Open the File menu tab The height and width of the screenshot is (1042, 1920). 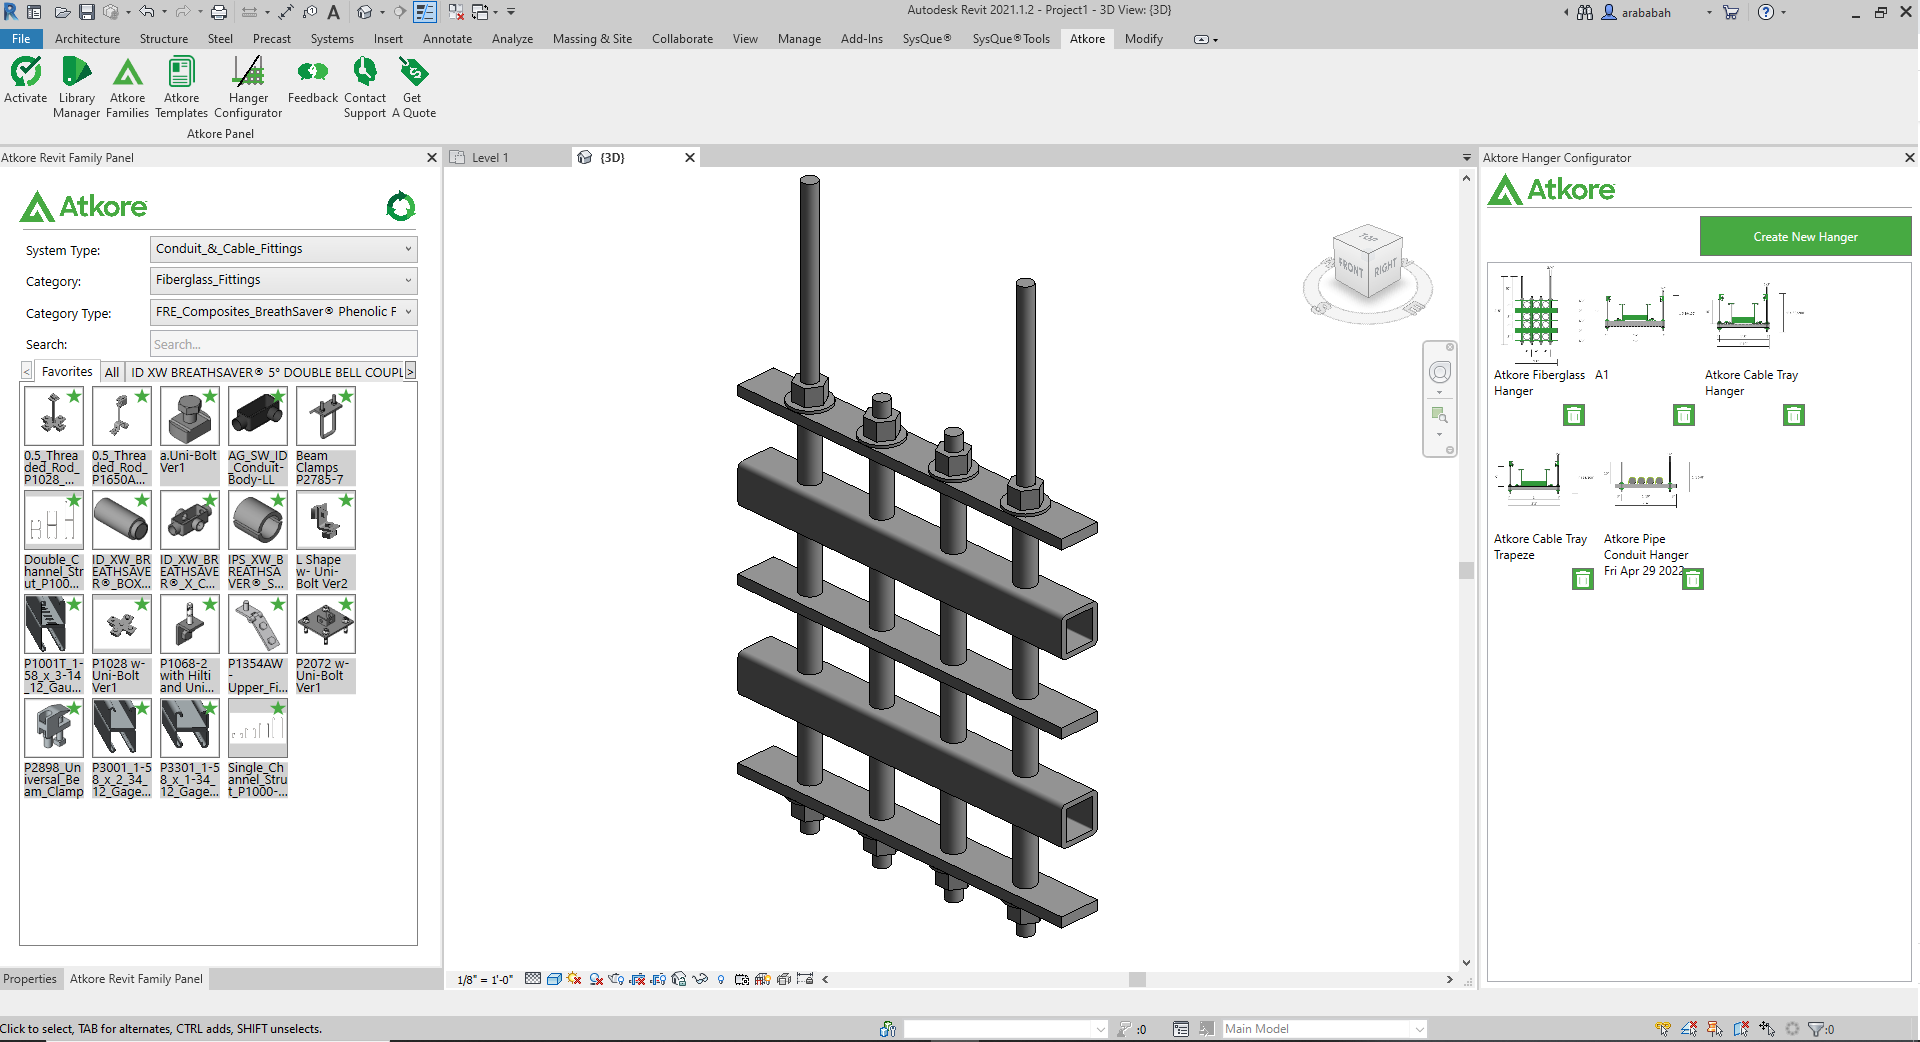(21, 39)
